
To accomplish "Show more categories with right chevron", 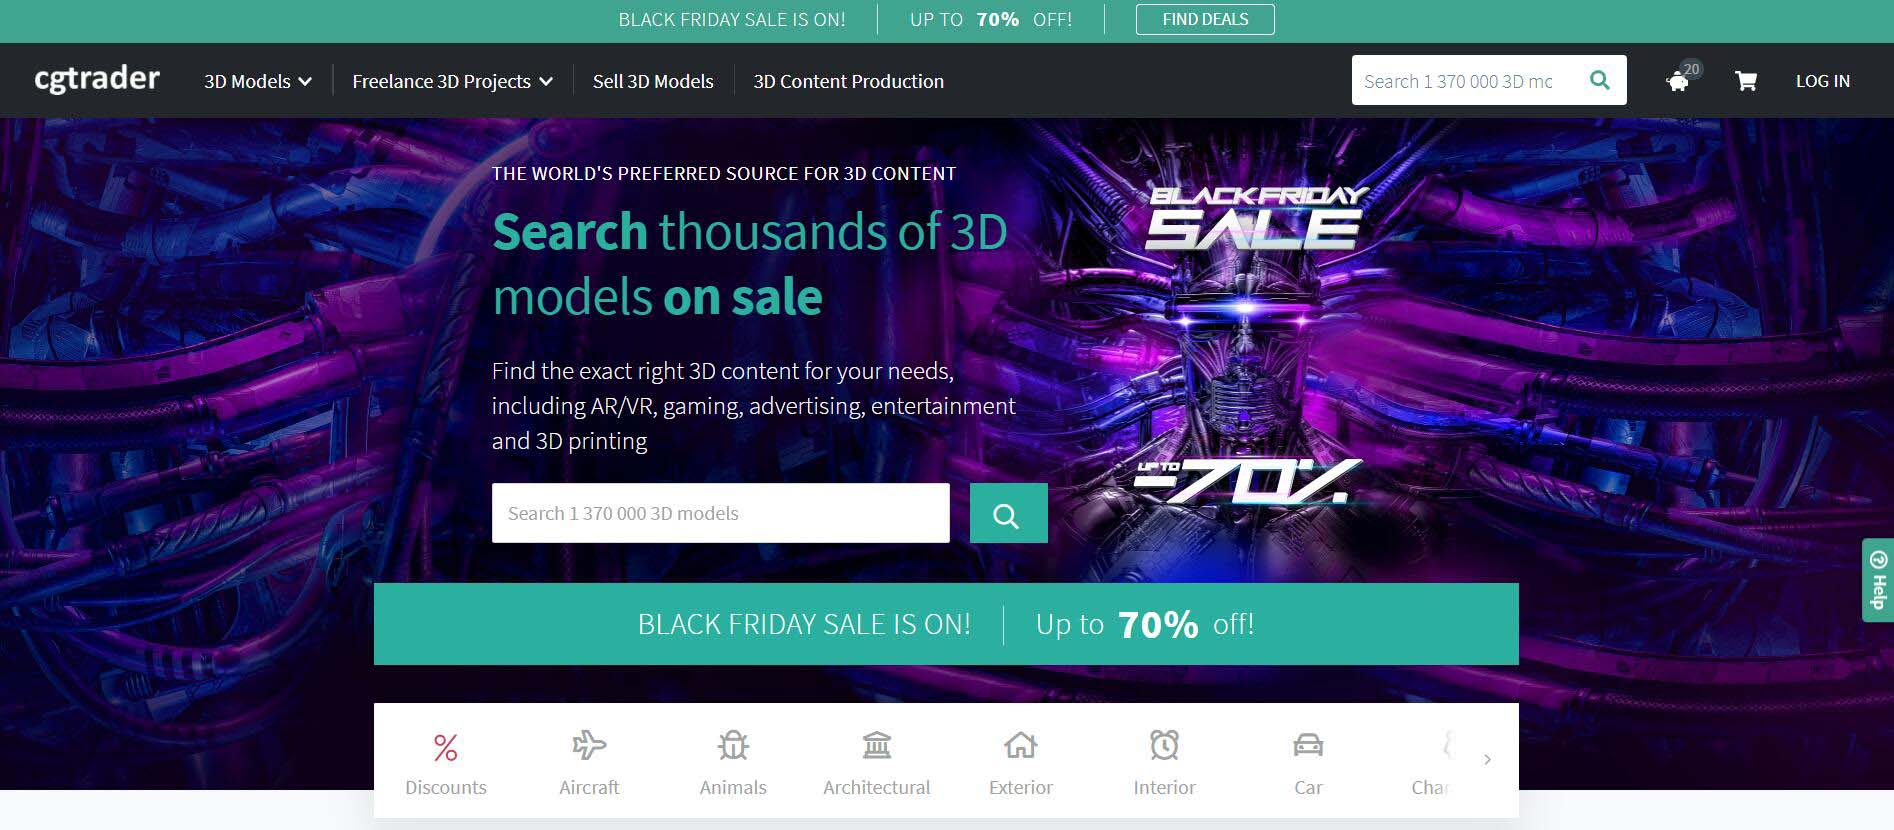I will click(1487, 759).
